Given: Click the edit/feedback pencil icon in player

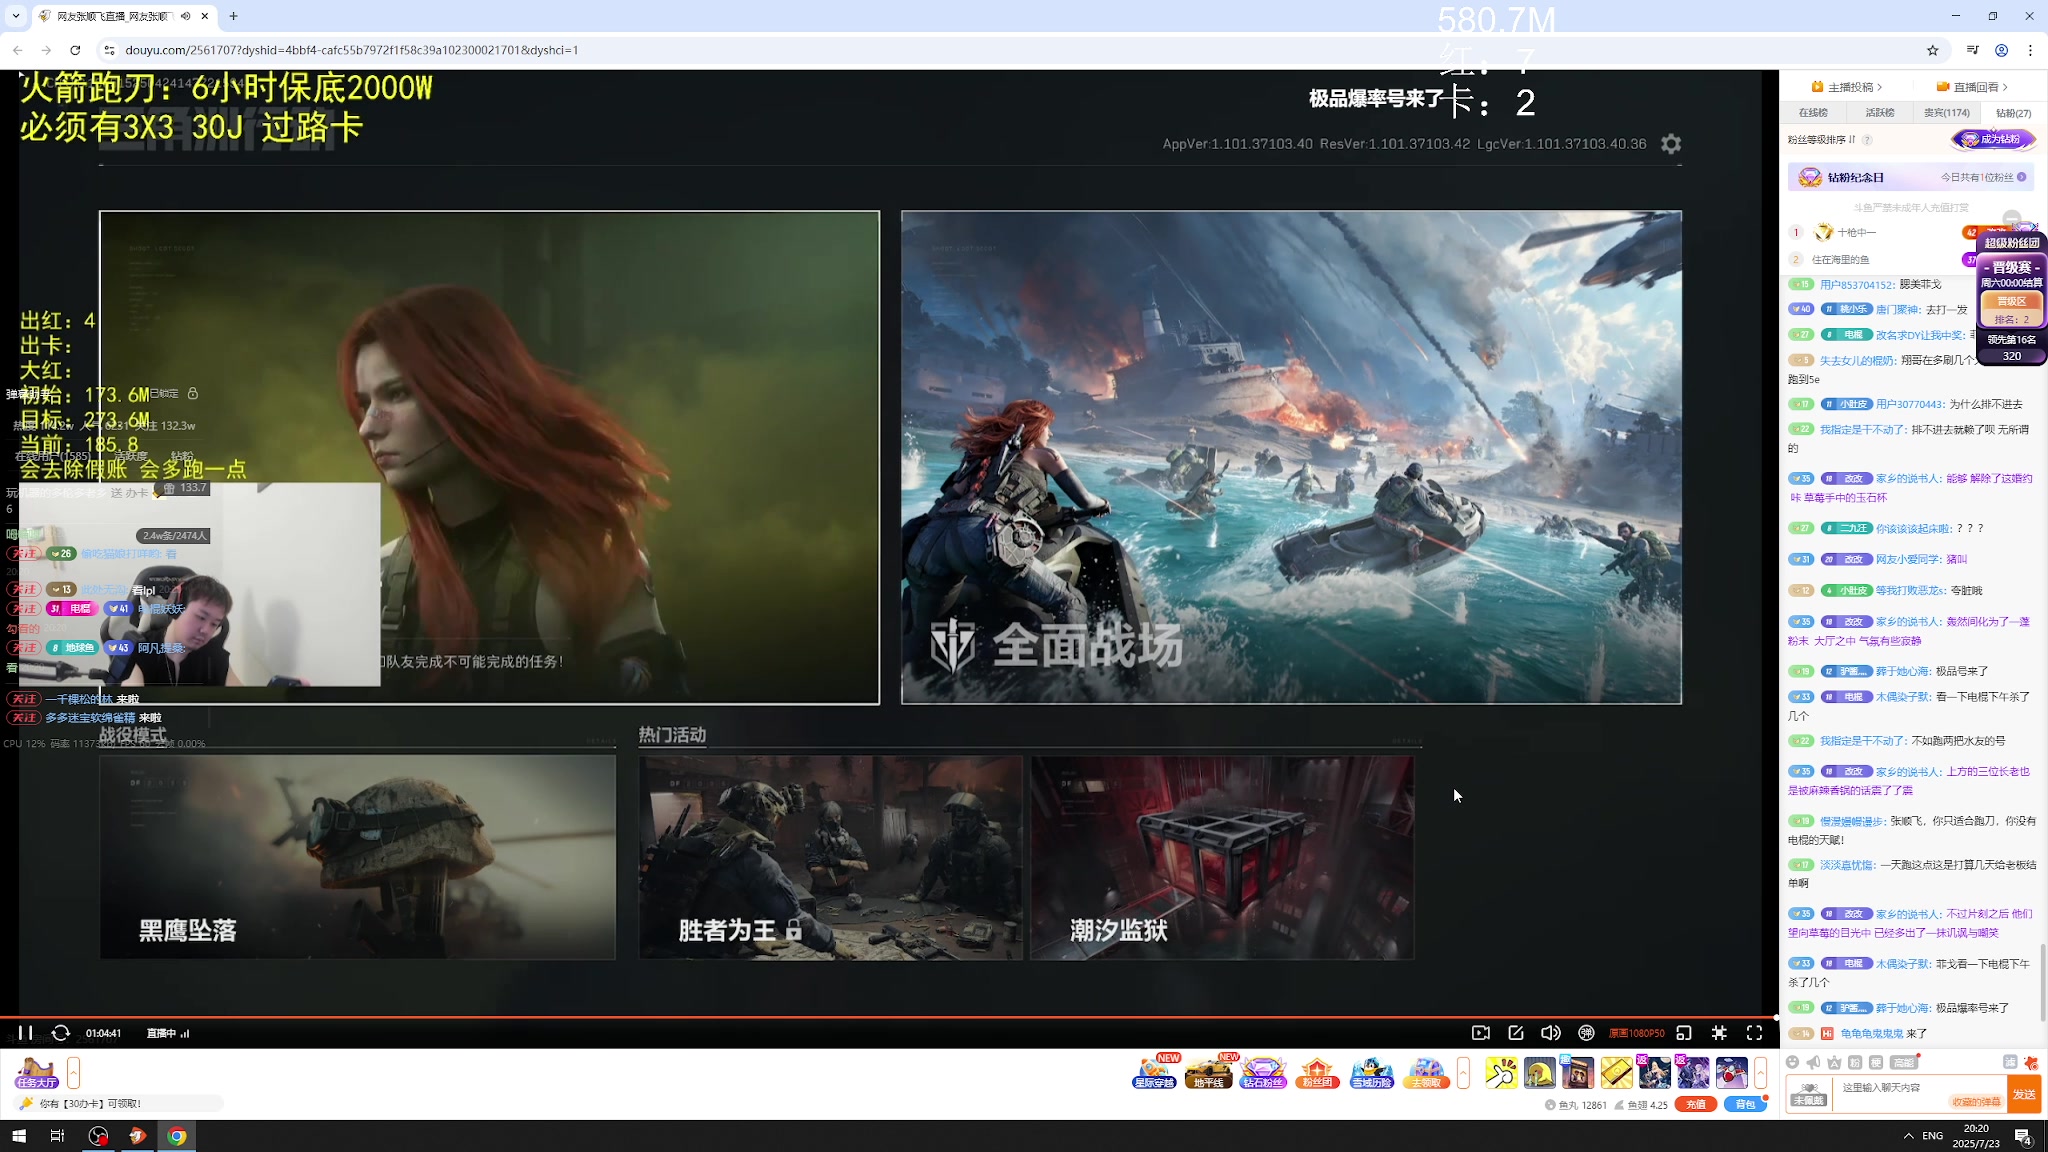Looking at the screenshot, I should pyautogui.click(x=1516, y=1033).
